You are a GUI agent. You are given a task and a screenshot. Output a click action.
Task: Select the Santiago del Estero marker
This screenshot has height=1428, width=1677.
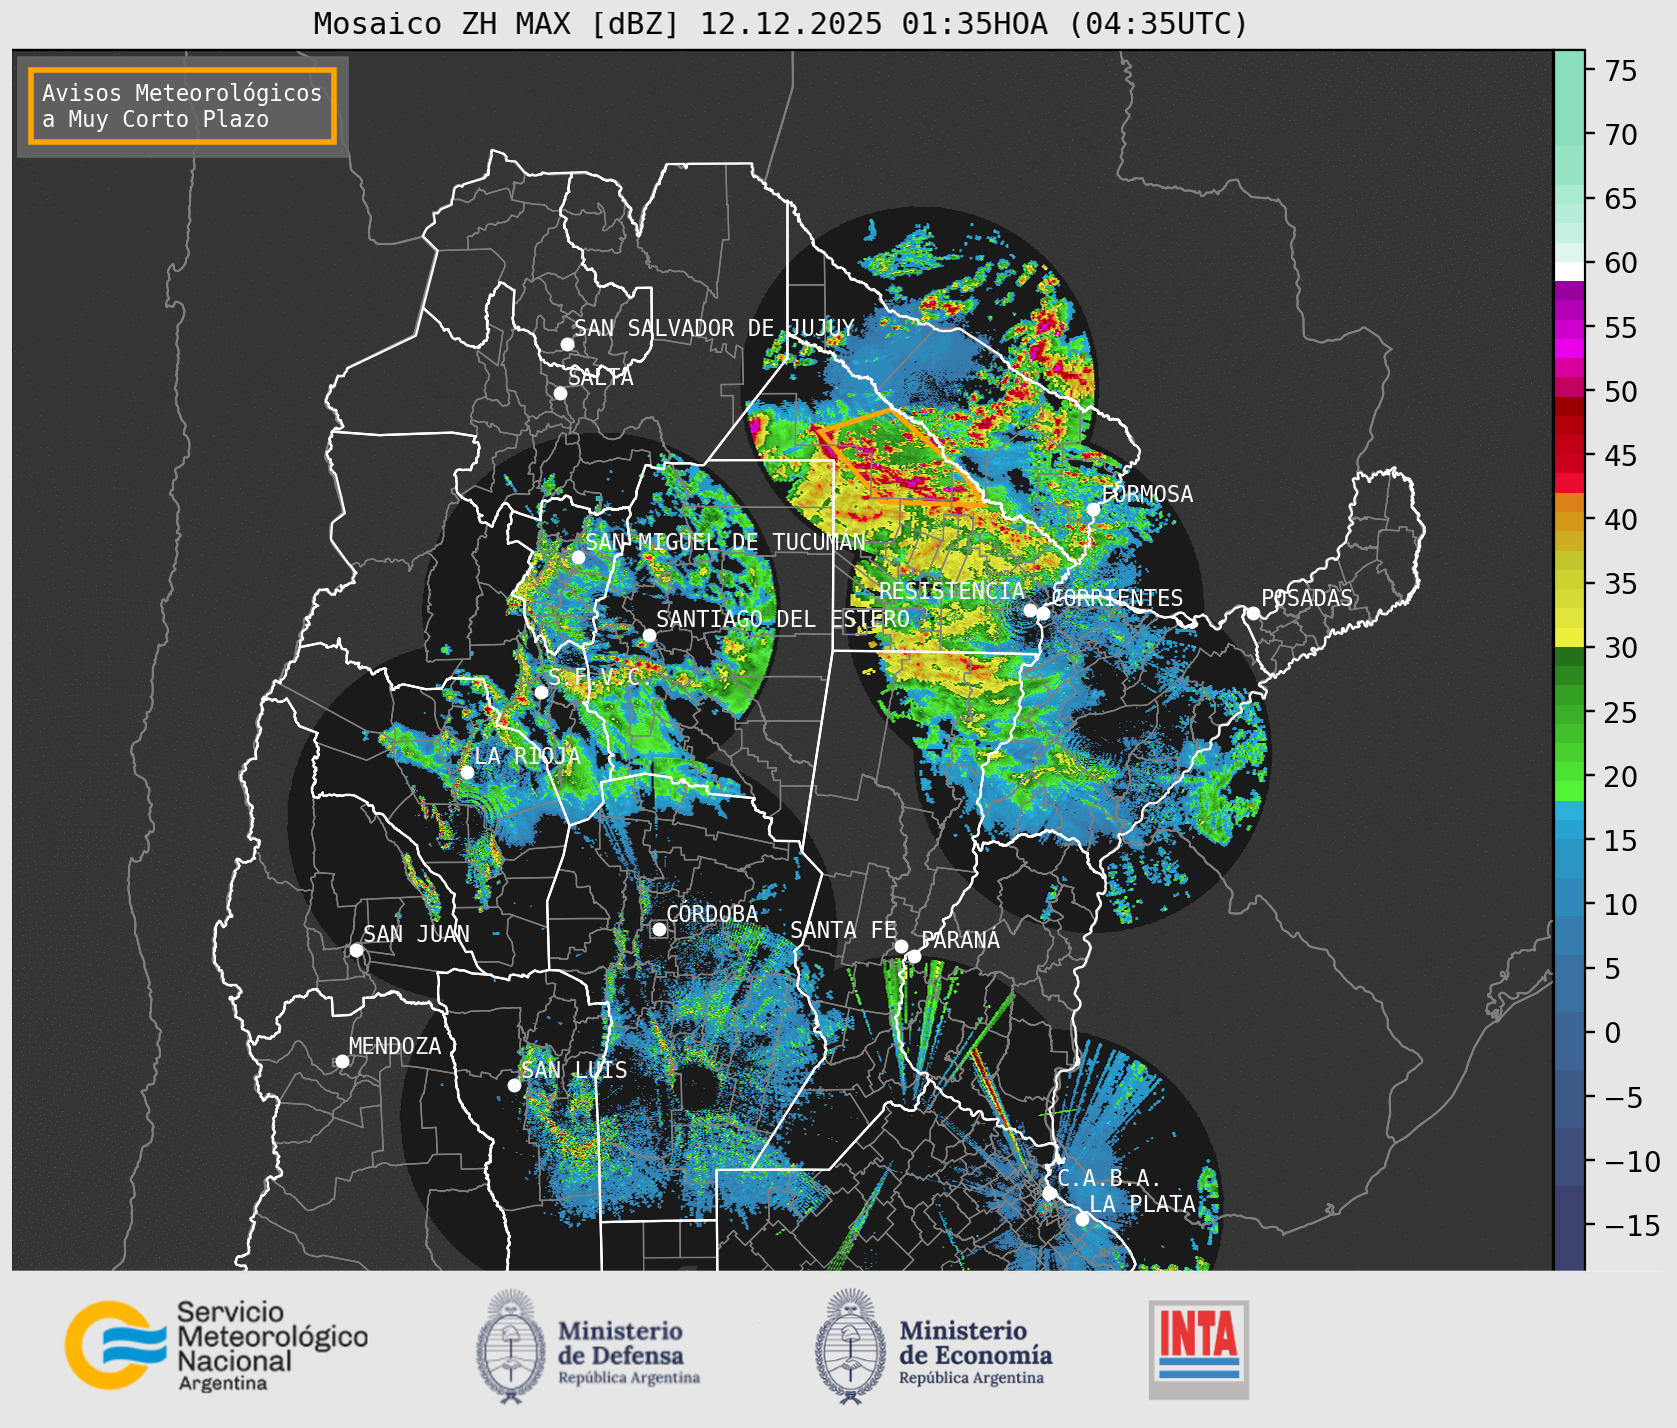[649, 635]
